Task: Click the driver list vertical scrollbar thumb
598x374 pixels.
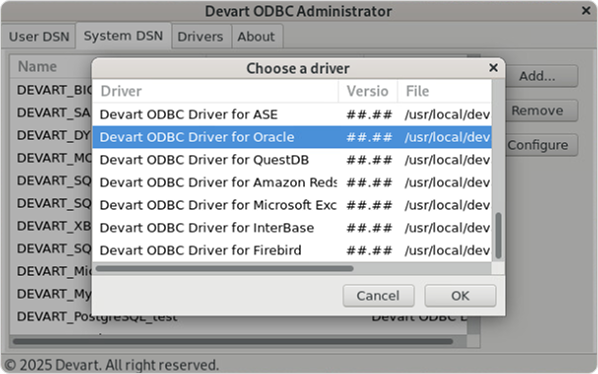Action: [x=498, y=236]
